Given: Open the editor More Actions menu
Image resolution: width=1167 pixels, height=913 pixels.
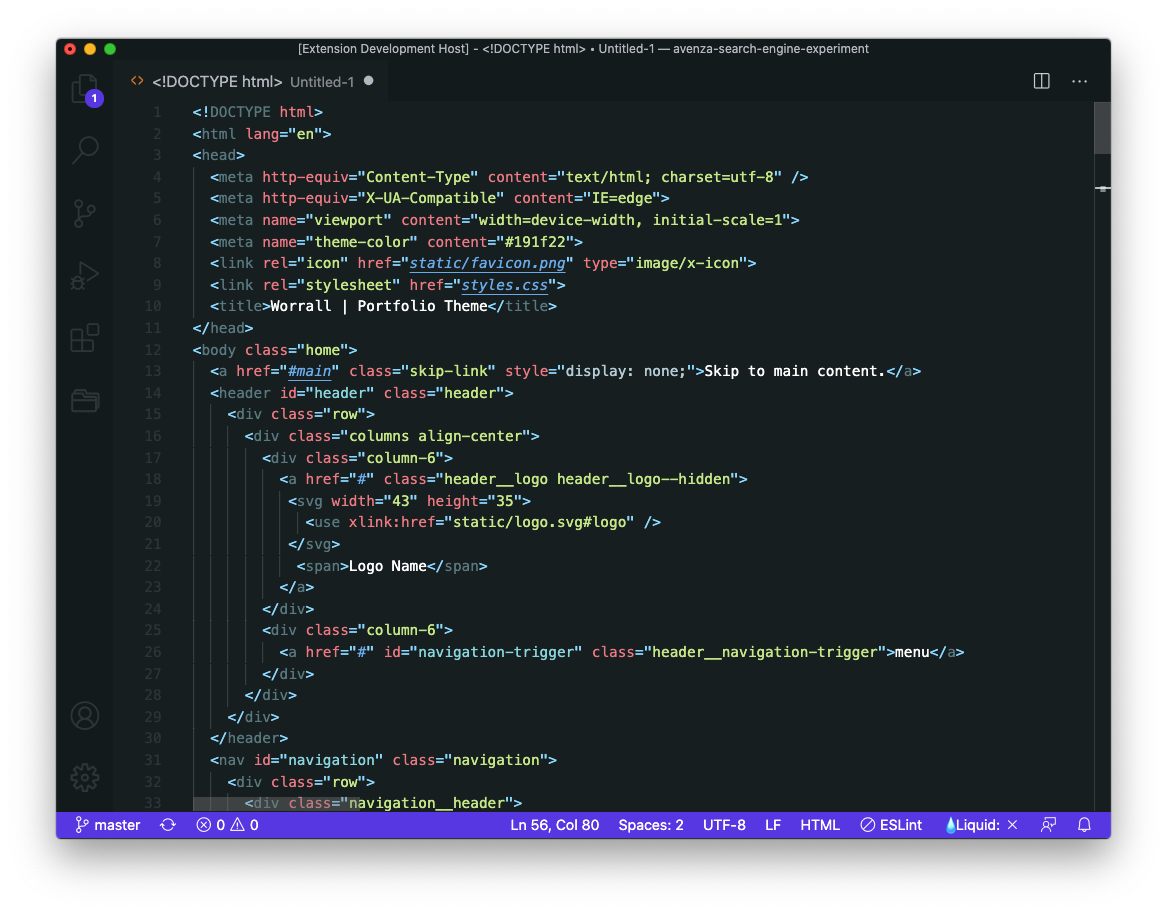Looking at the screenshot, I should point(1079,81).
